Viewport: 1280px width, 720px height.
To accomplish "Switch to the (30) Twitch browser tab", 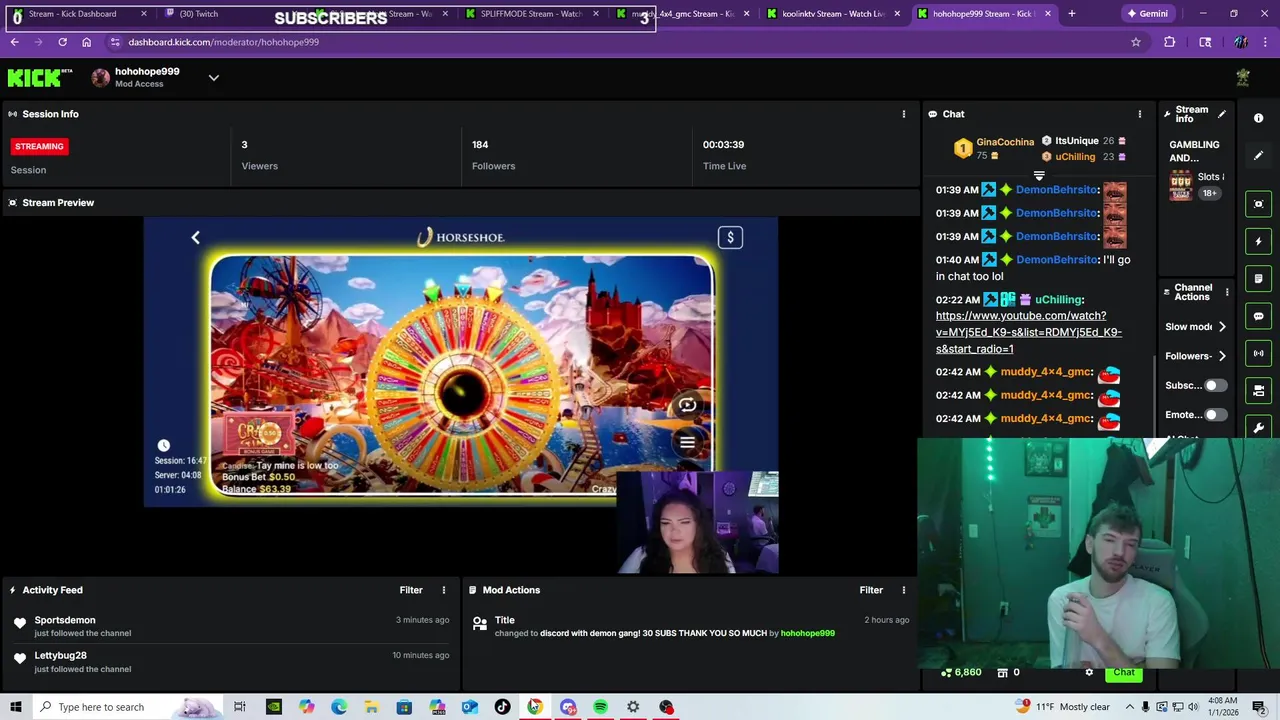I will (x=230, y=14).
